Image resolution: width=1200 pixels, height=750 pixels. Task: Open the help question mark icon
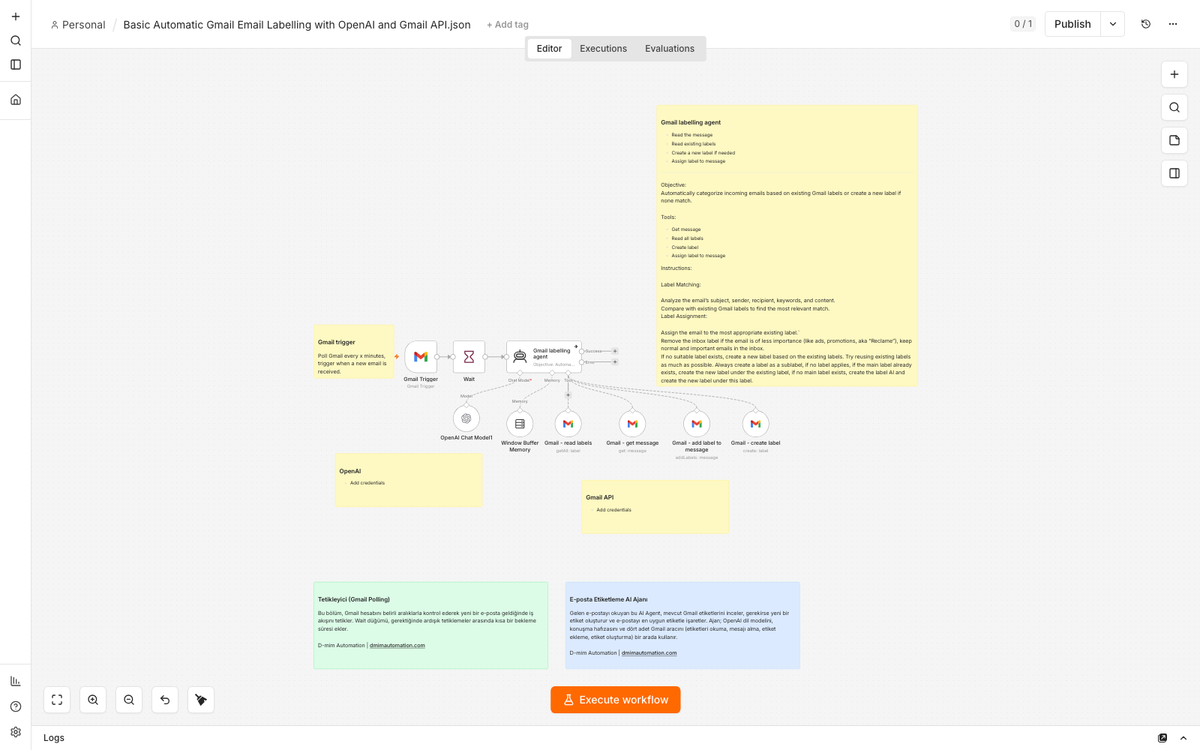15,707
